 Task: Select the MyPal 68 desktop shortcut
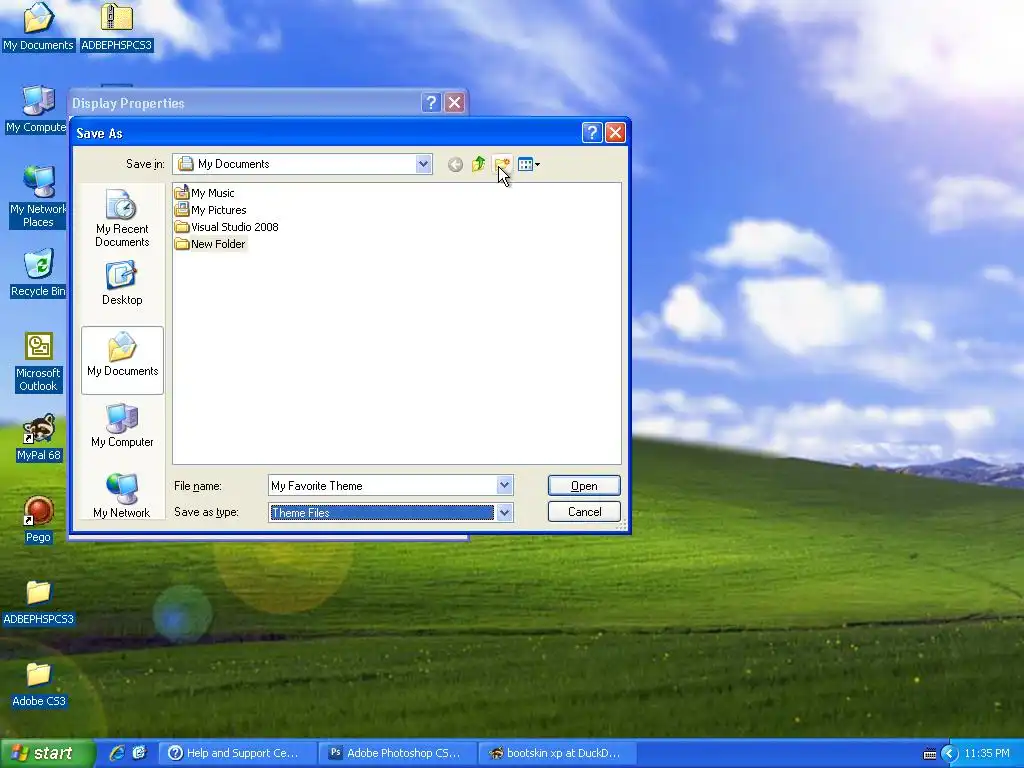point(38,438)
